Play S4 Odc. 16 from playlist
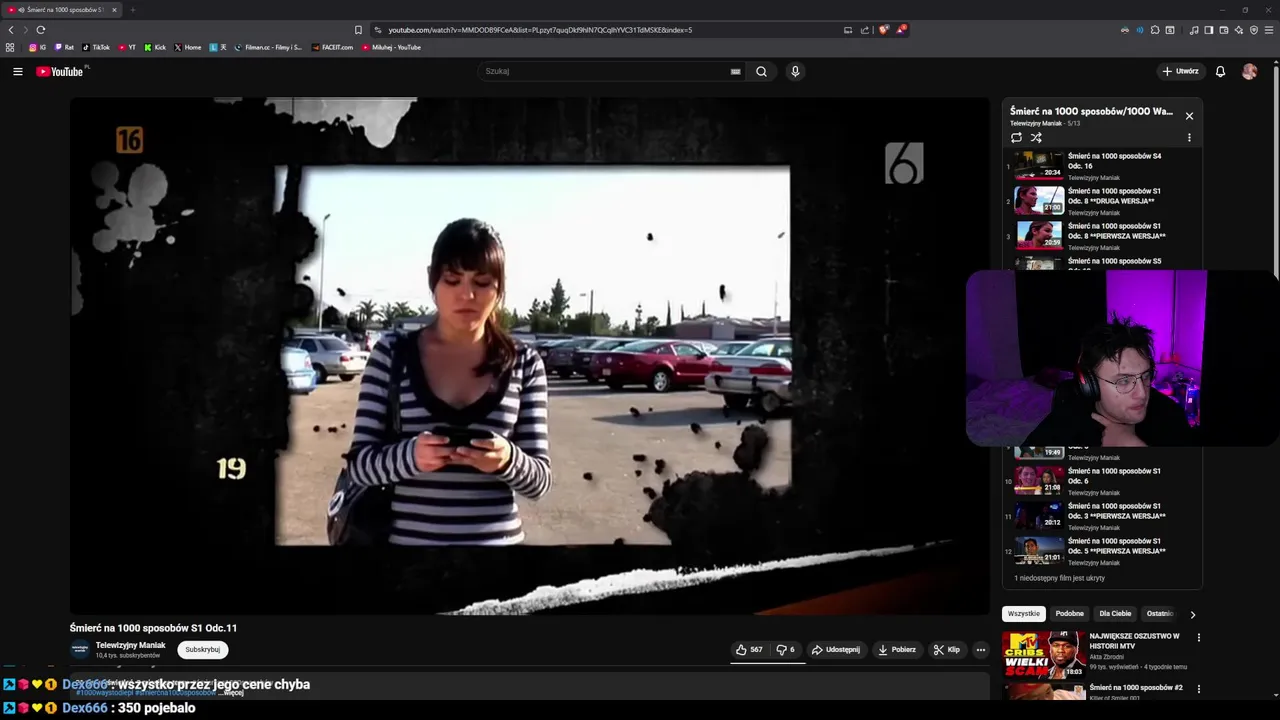Viewport: 1280px width, 720px height. pyautogui.click(x=1103, y=165)
